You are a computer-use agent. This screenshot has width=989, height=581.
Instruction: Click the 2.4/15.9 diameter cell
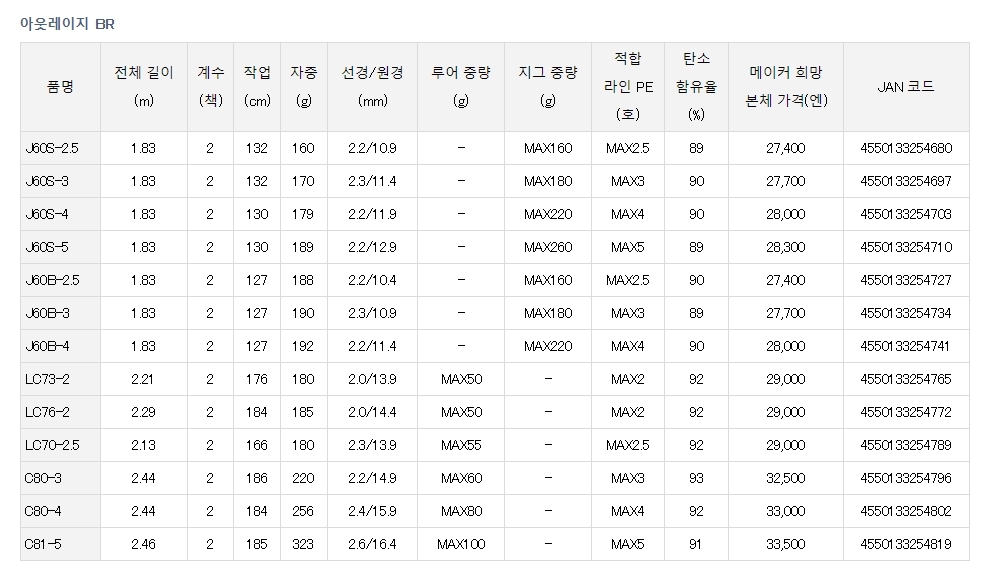372,511
